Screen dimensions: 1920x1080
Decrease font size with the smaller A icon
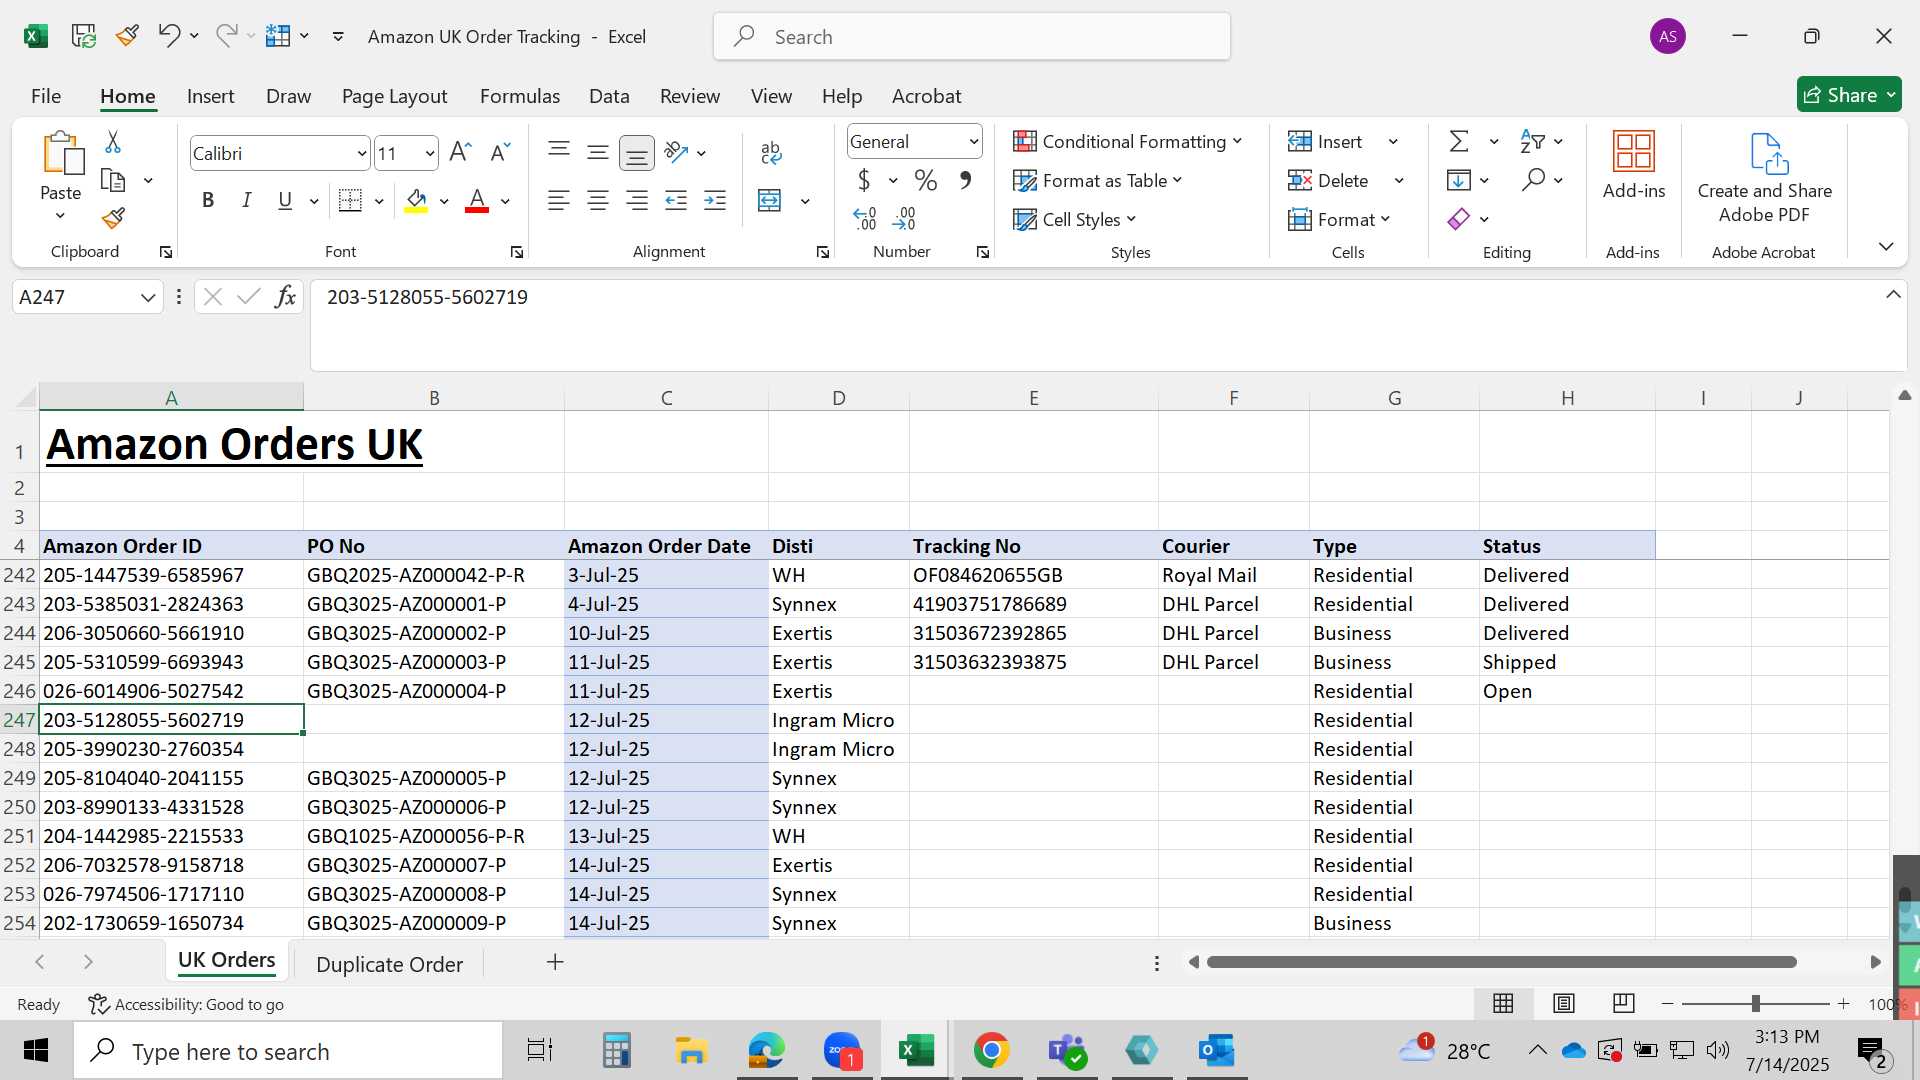coord(500,152)
